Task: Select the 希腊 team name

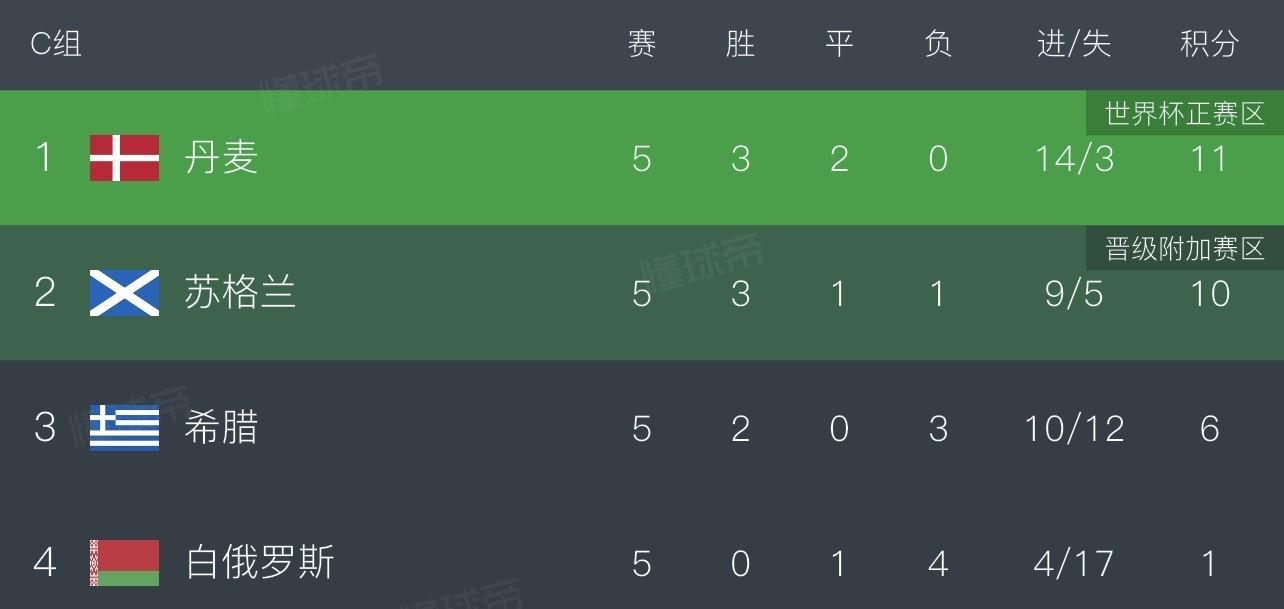Action: tap(221, 428)
